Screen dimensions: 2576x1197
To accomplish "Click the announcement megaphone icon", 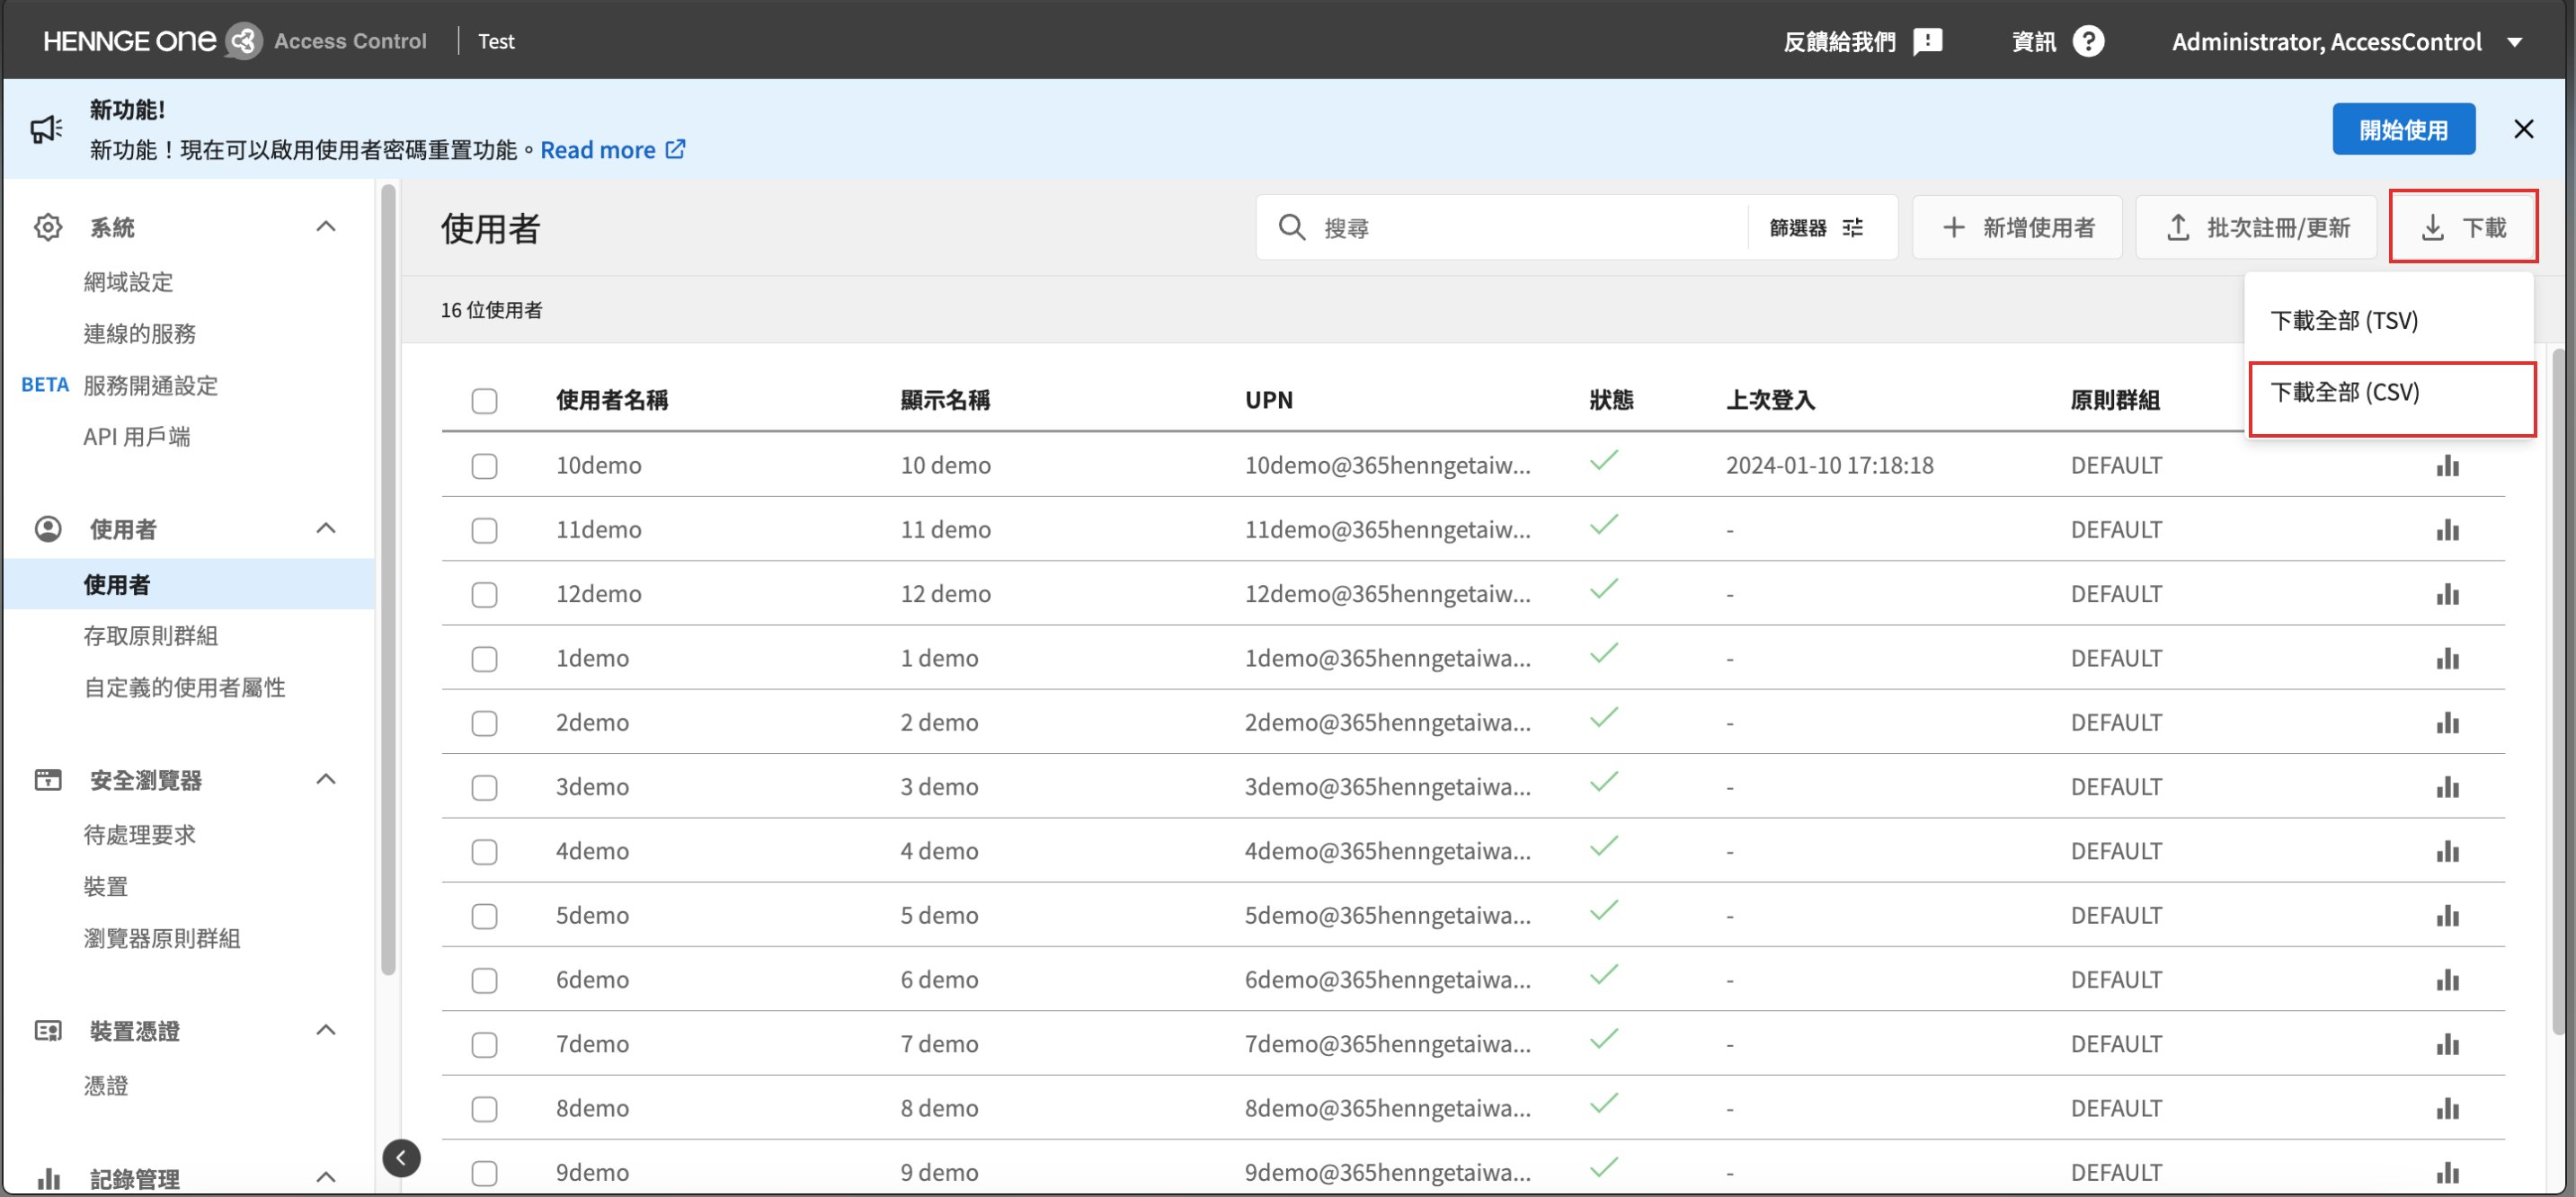I will (46, 129).
